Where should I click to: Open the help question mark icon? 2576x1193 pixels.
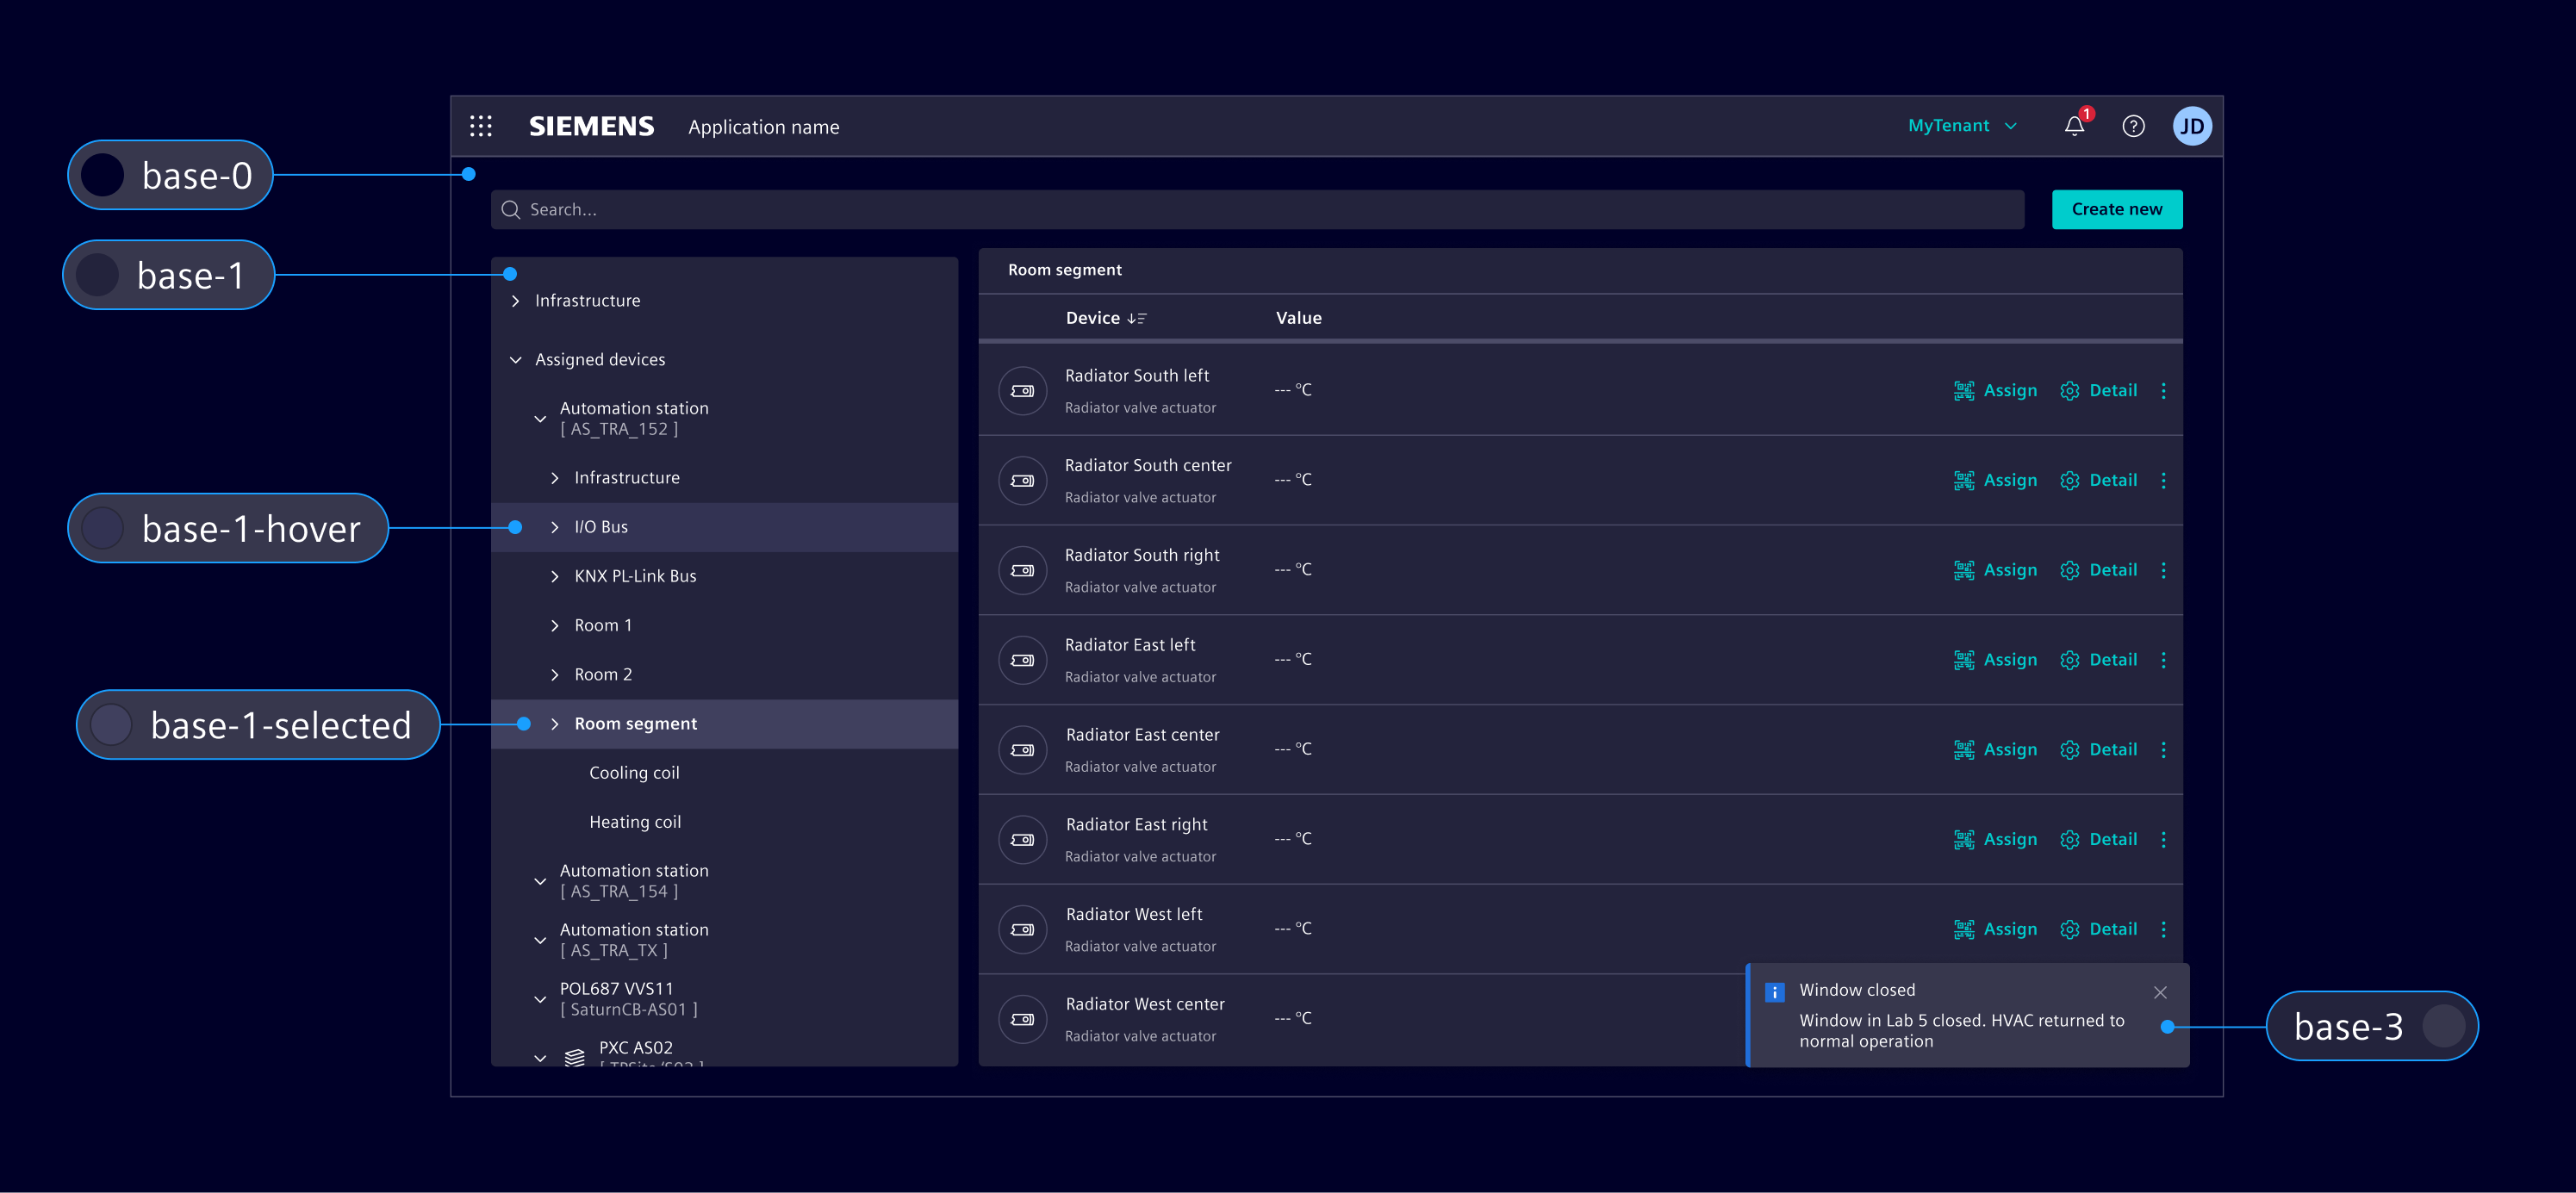tap(2133, 126)
